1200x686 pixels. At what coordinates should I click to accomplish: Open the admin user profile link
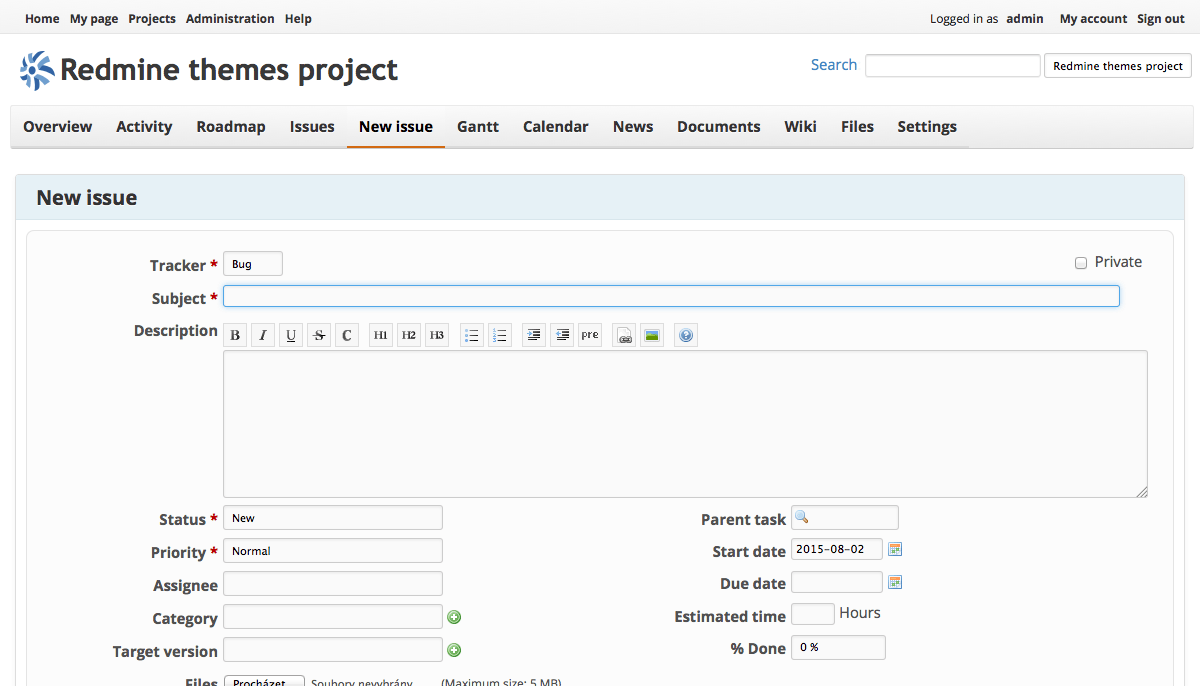coord(1025,19)
